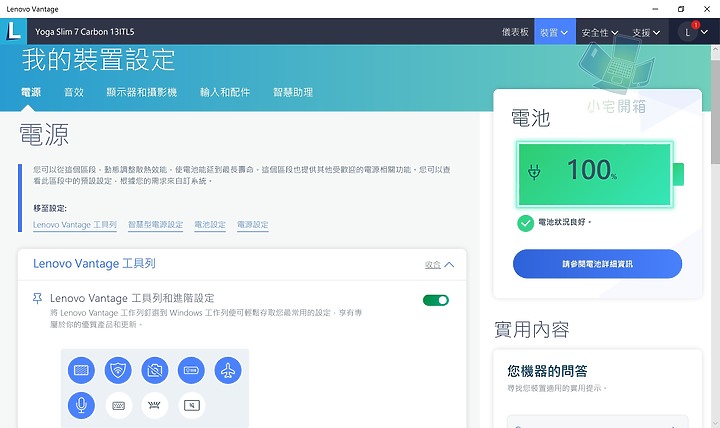Click the 您機器的問答 card title

pos(547,371)
